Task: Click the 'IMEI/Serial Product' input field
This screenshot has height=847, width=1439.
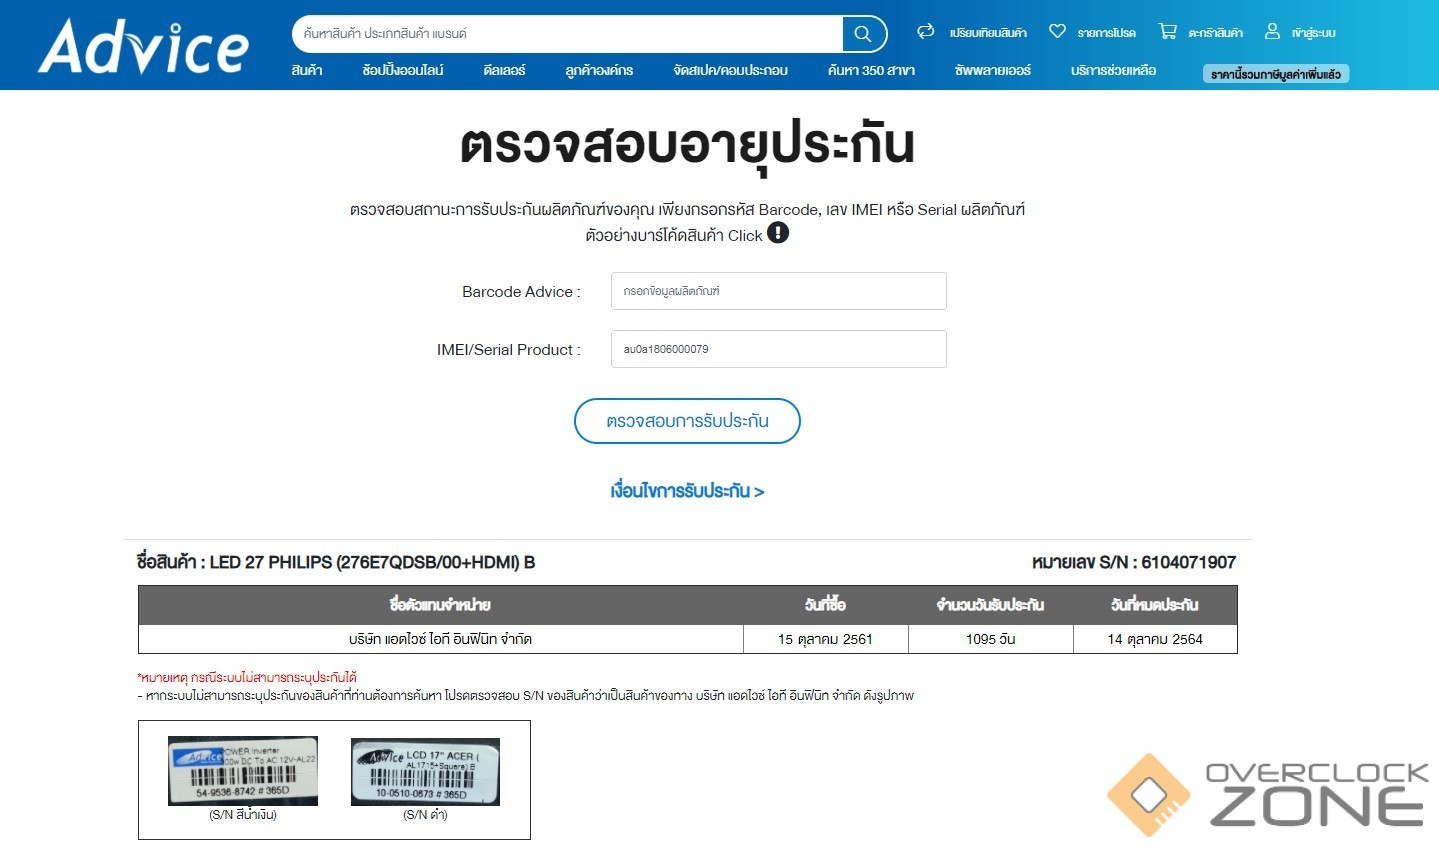Action: pos(778,349)
